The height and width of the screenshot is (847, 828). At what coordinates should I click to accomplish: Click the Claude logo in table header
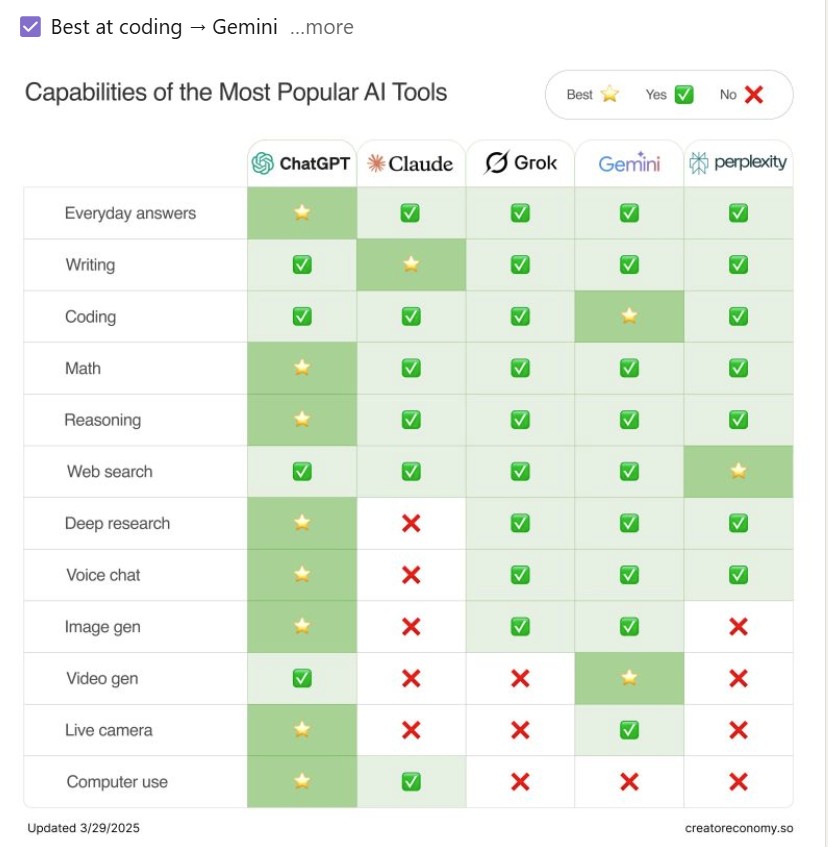410,163
